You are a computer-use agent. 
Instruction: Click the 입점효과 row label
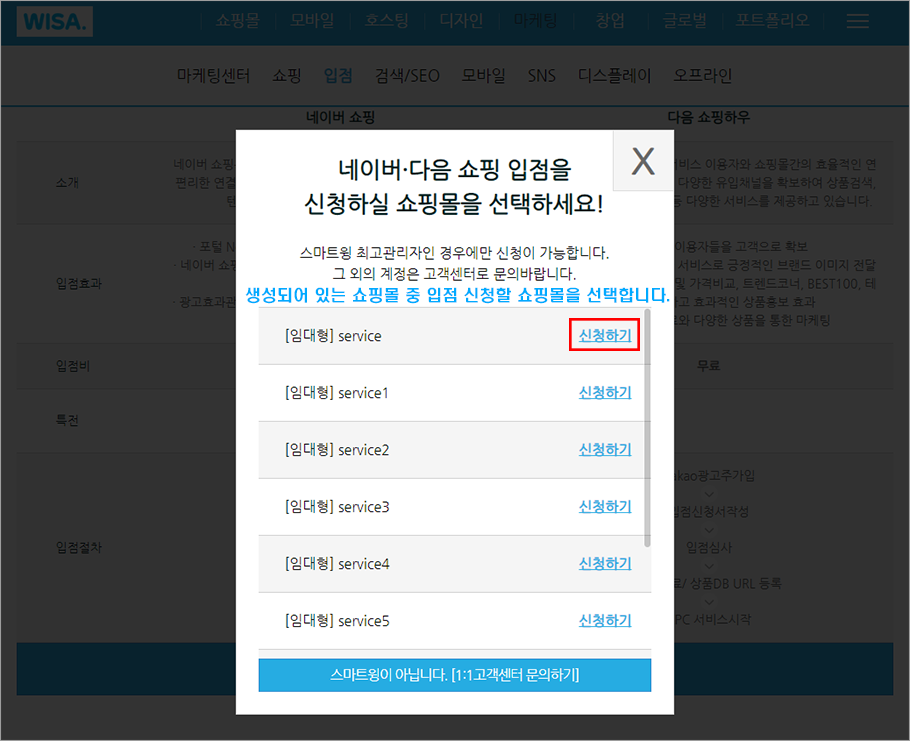pyautogui.click(x=79, y=283)
